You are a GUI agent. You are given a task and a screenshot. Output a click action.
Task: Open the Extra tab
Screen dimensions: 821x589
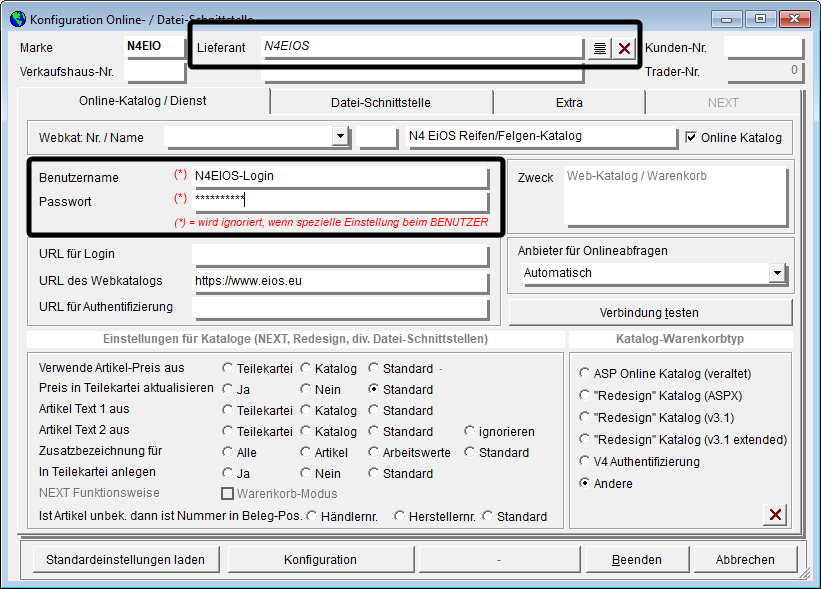point(569,103)
